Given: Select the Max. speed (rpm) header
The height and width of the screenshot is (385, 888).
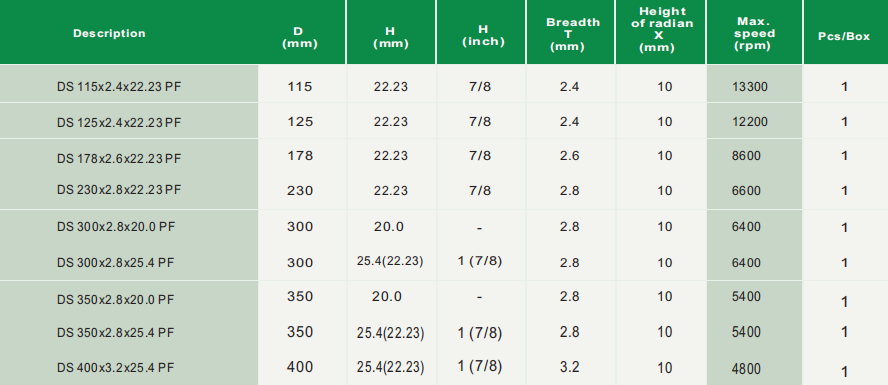Looking at the screenshot, I should coord(754,33).
